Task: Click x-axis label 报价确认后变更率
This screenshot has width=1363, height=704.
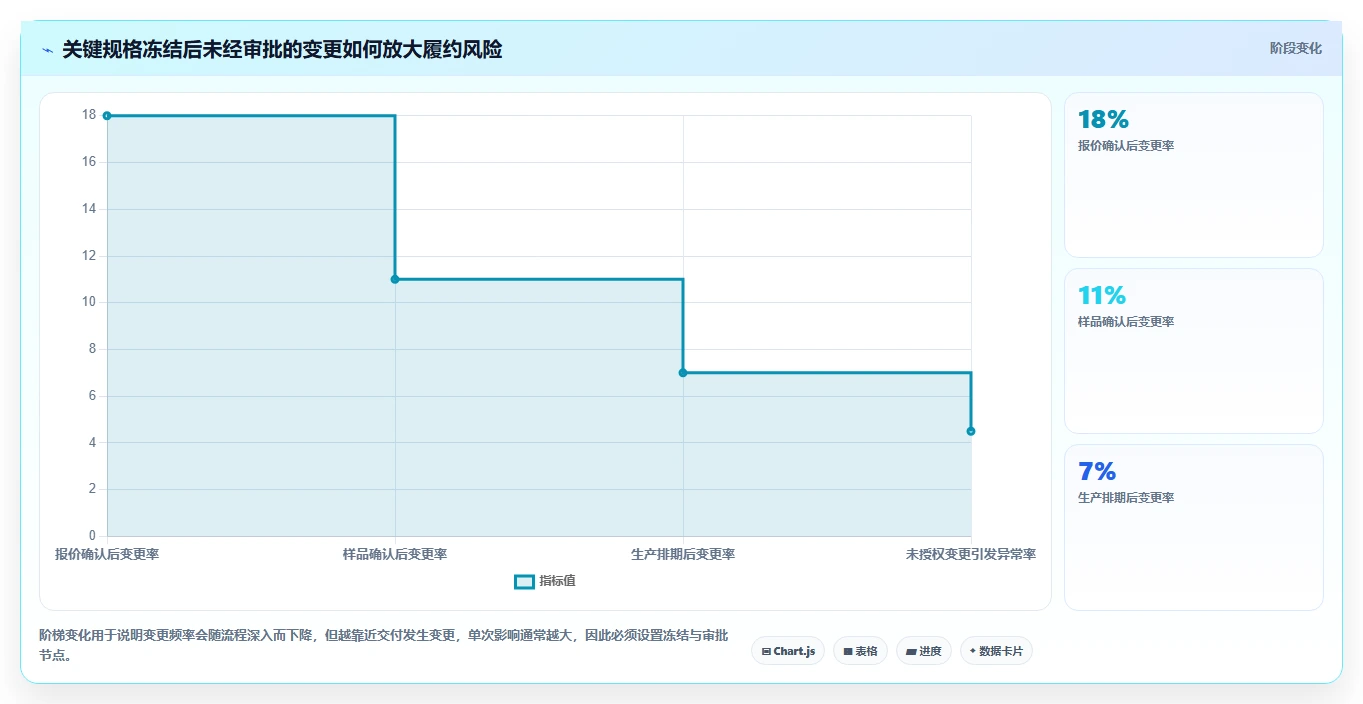Action: tap(107, 554)
